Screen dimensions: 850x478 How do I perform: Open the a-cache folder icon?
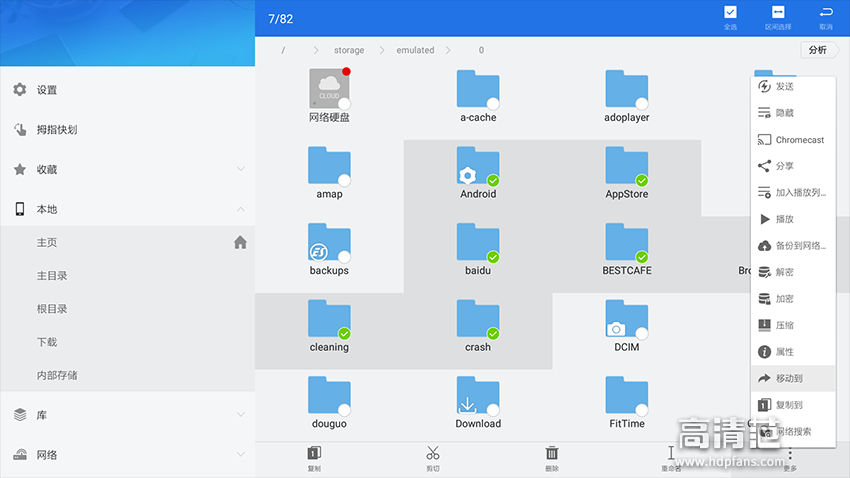[x=478, y=88]
